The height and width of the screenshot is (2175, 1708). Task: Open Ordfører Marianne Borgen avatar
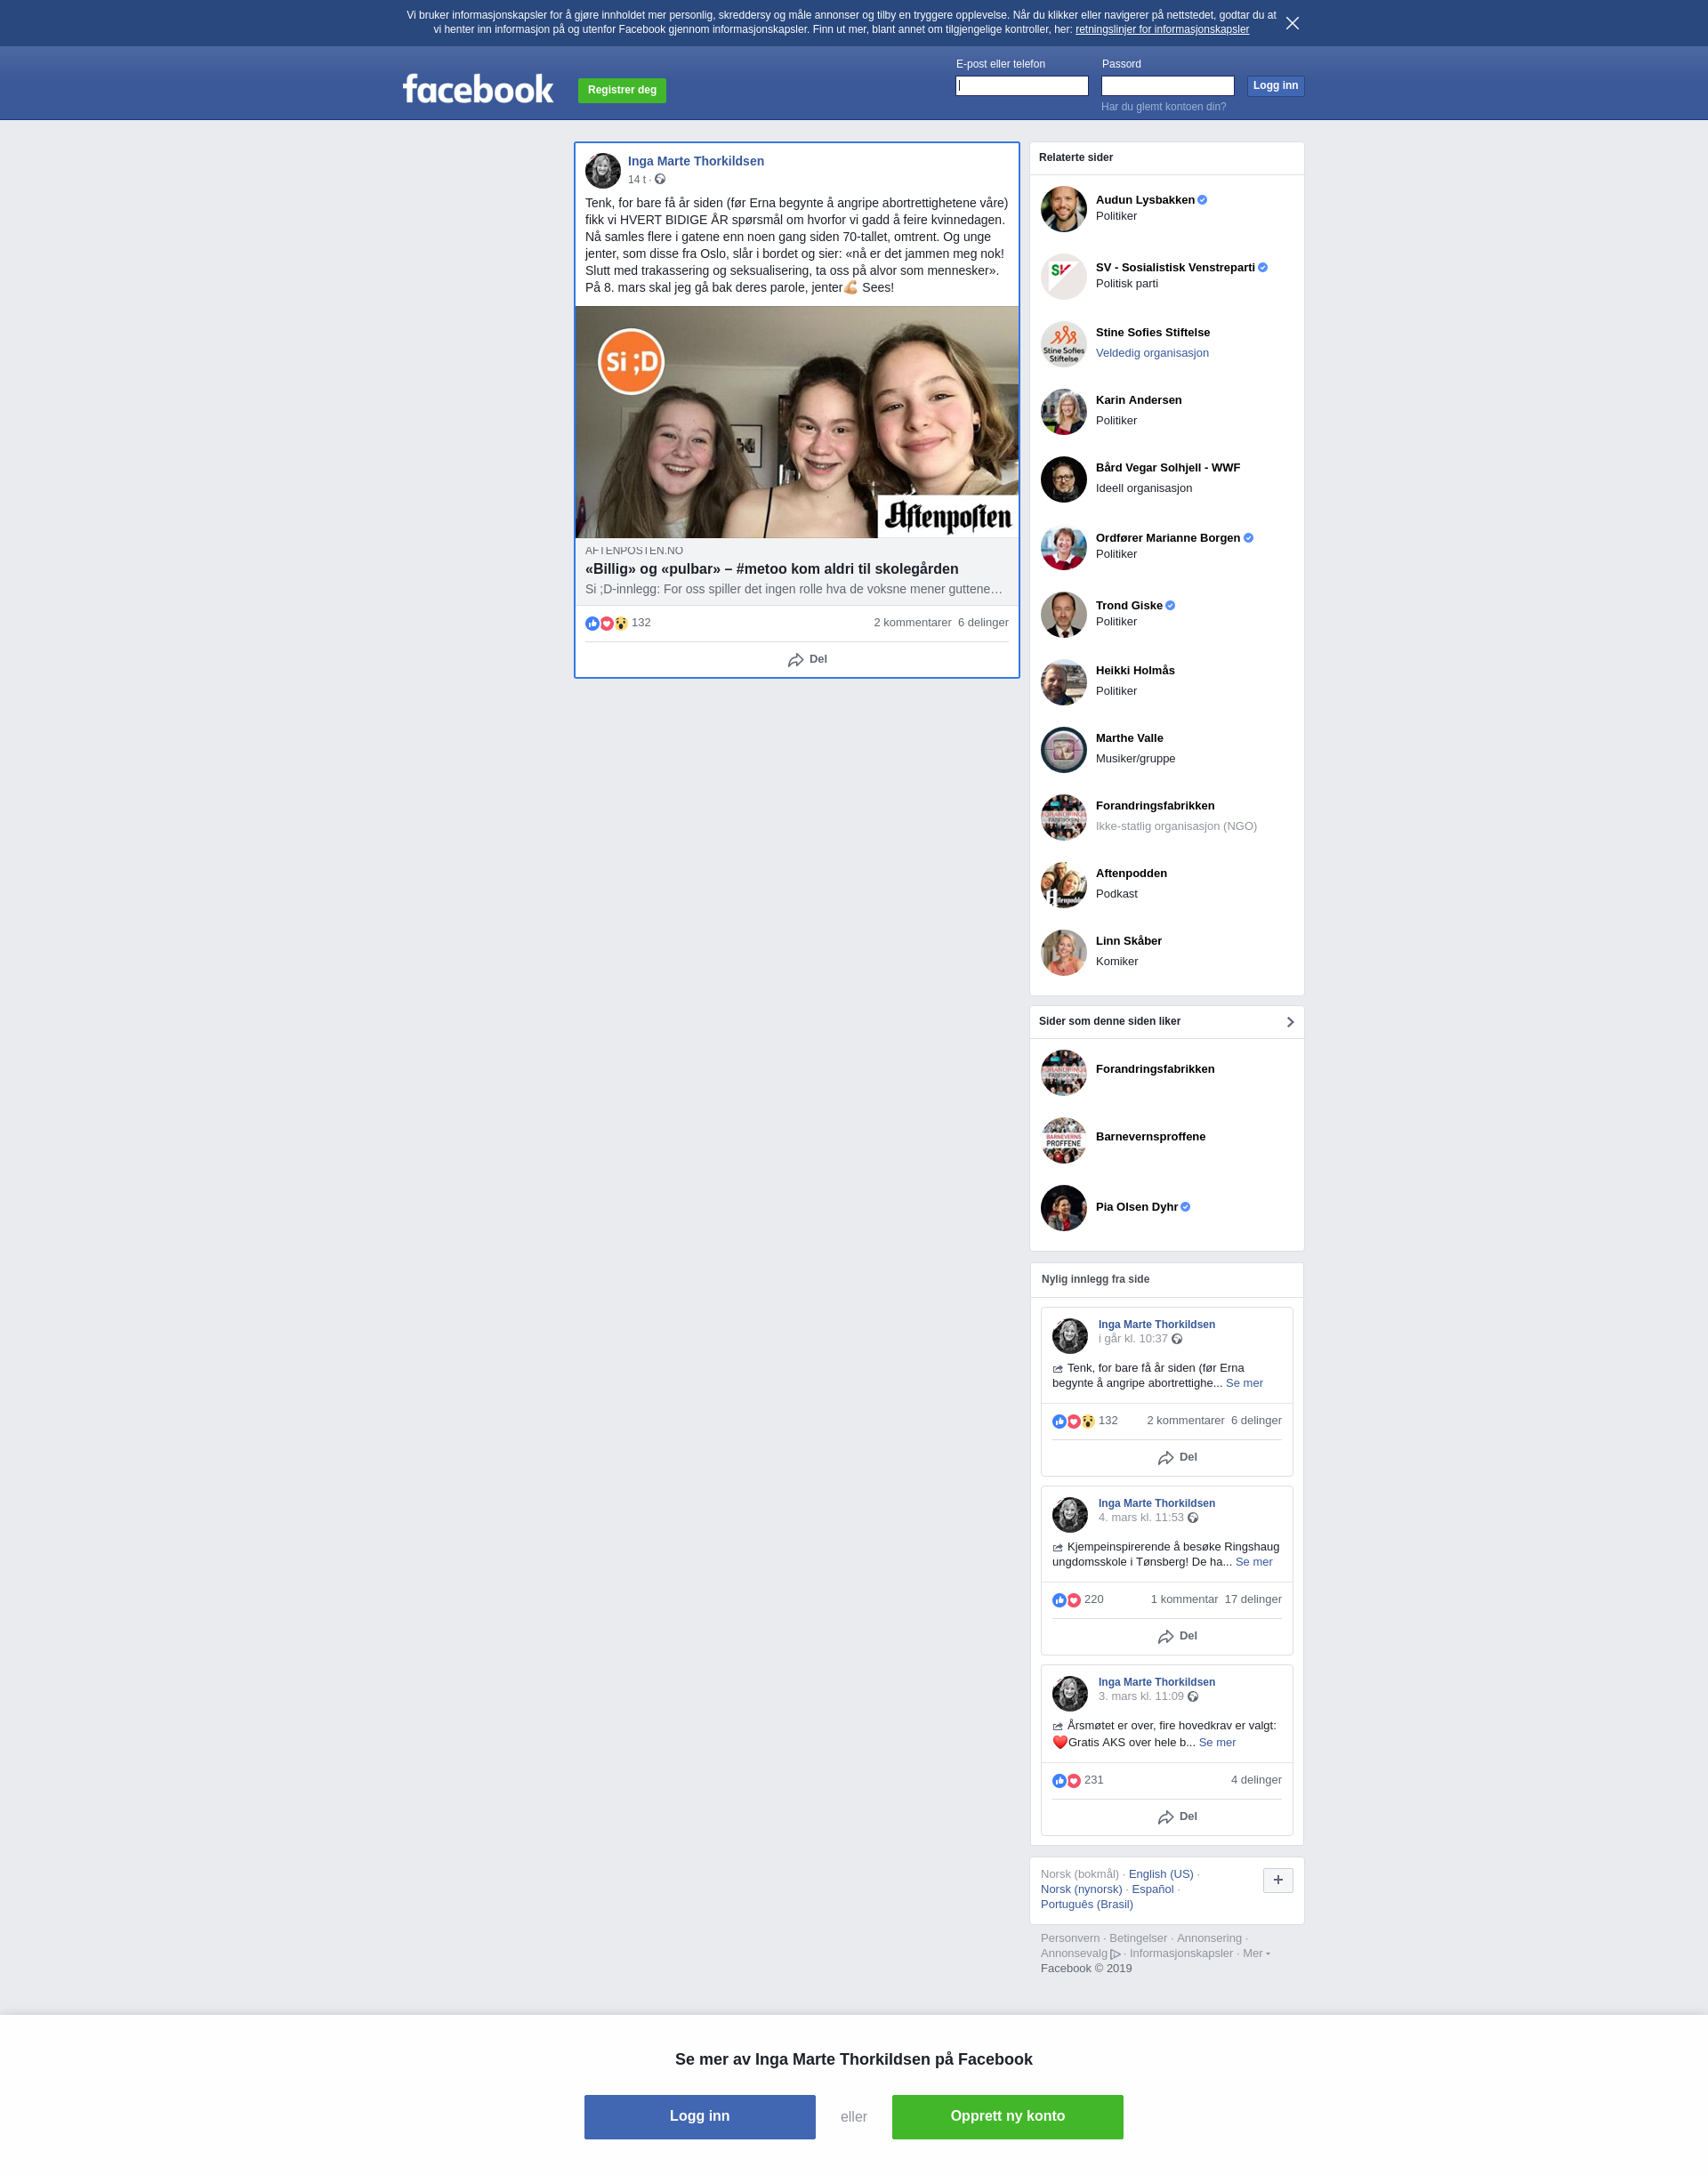coord(1063,547)
